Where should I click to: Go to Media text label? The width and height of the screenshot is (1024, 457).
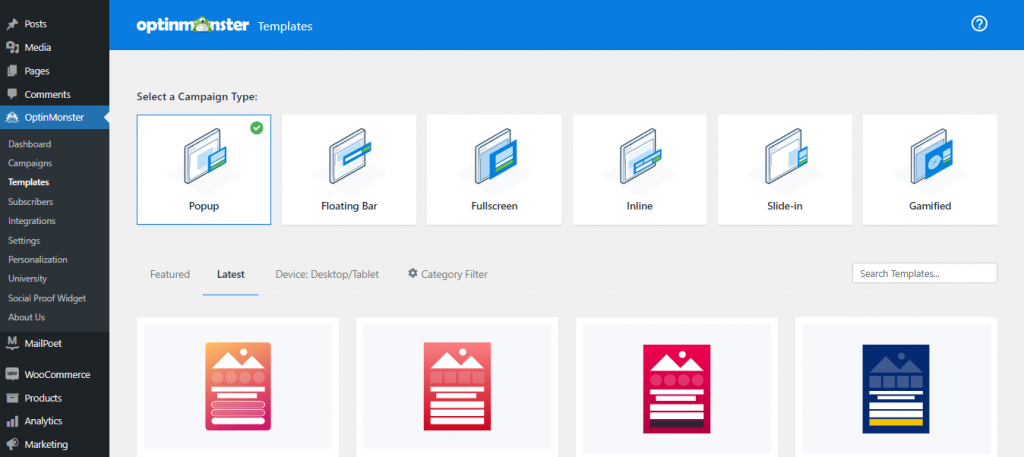point(38,48)
